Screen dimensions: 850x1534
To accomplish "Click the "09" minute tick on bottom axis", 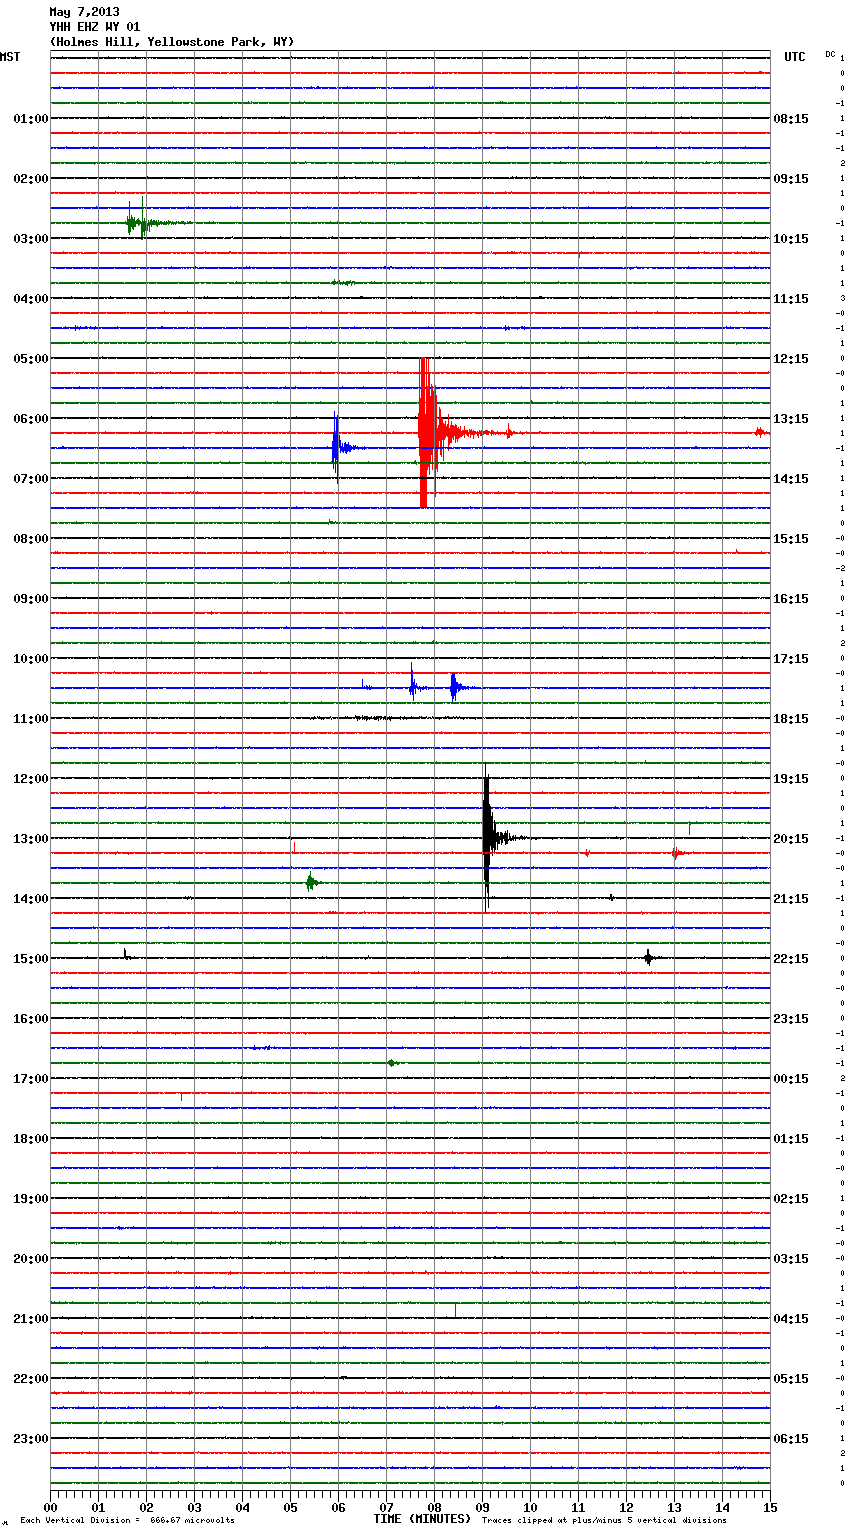I will pos(482,1507).
